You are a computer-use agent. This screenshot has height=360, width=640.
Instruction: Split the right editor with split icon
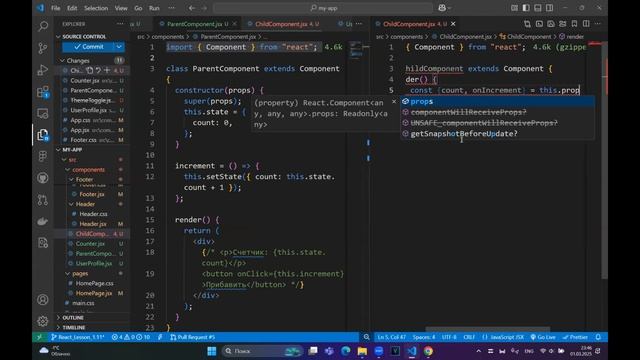pyautogui.click(x=586, y=24)
